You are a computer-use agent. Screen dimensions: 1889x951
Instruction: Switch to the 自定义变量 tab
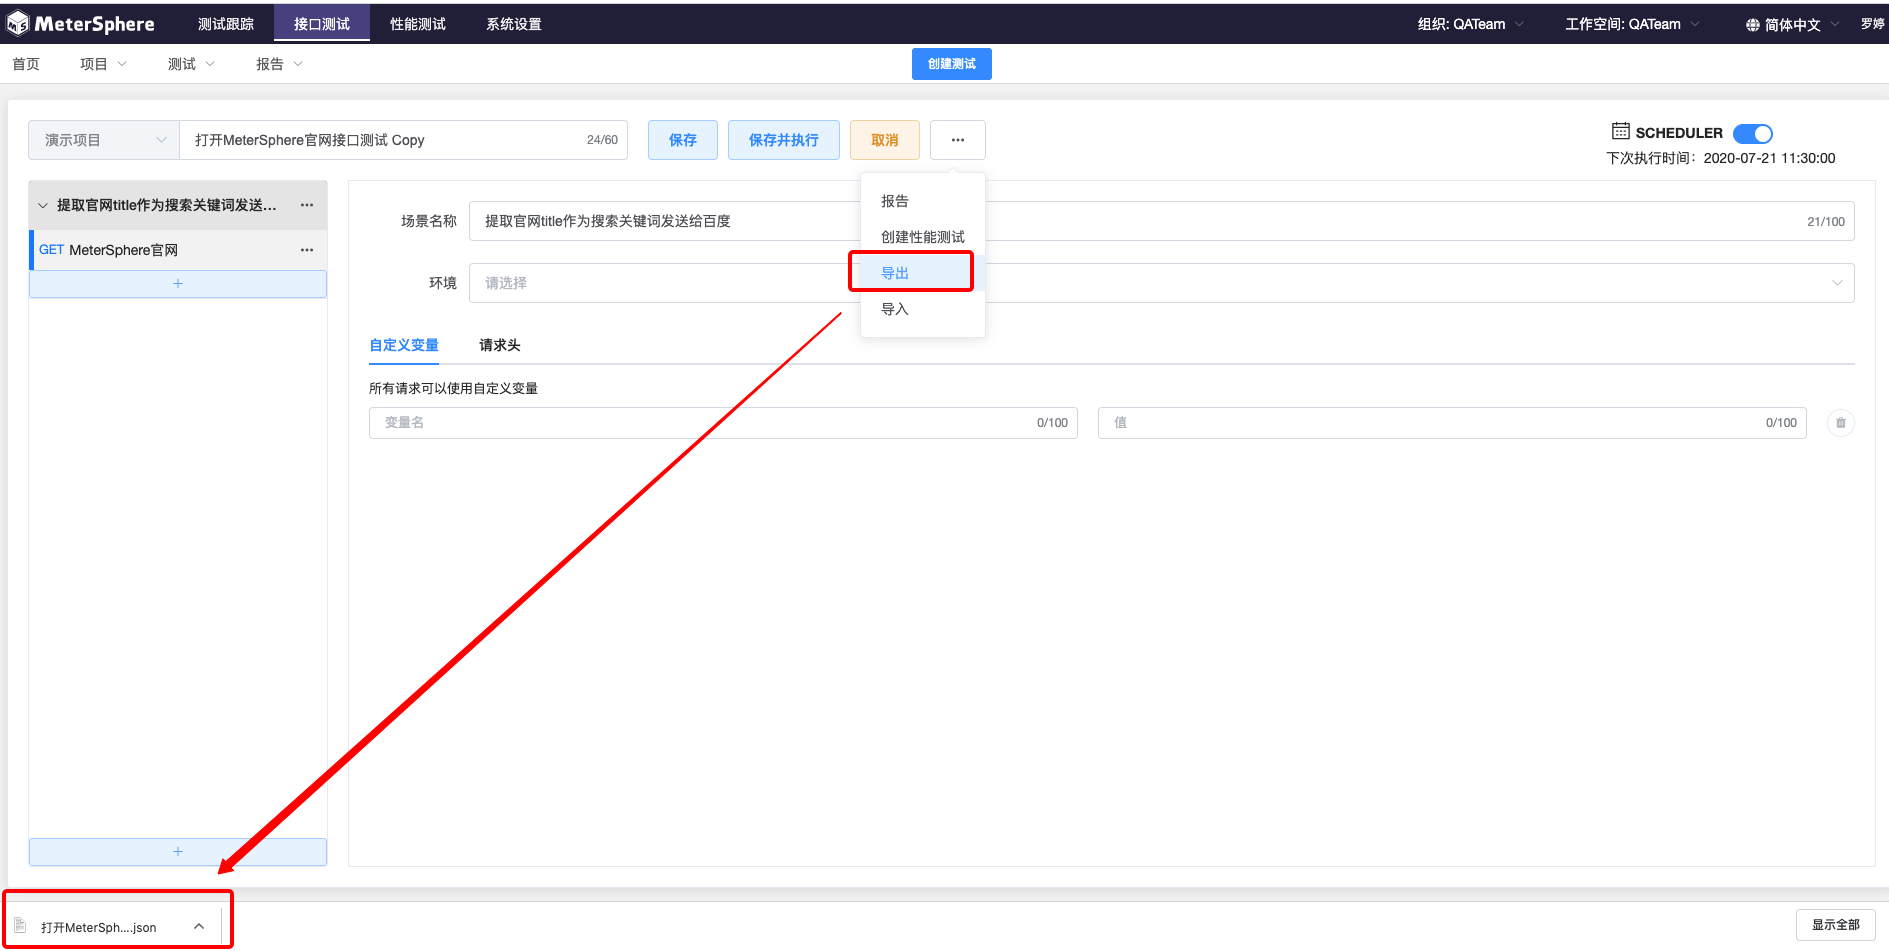[x=404, y=345]
